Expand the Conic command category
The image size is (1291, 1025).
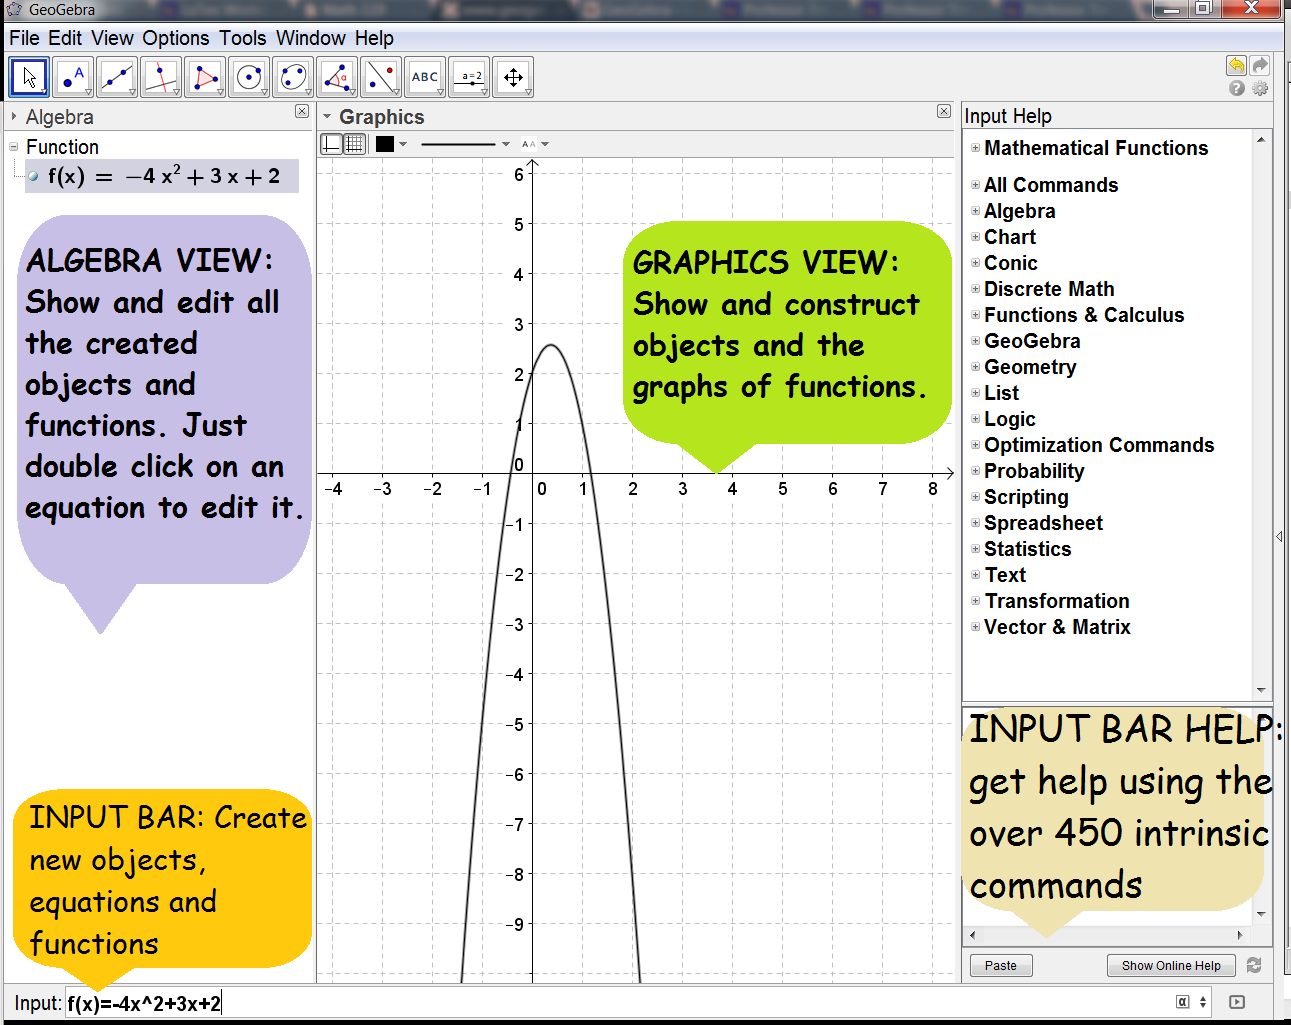(x=976, y=263)
